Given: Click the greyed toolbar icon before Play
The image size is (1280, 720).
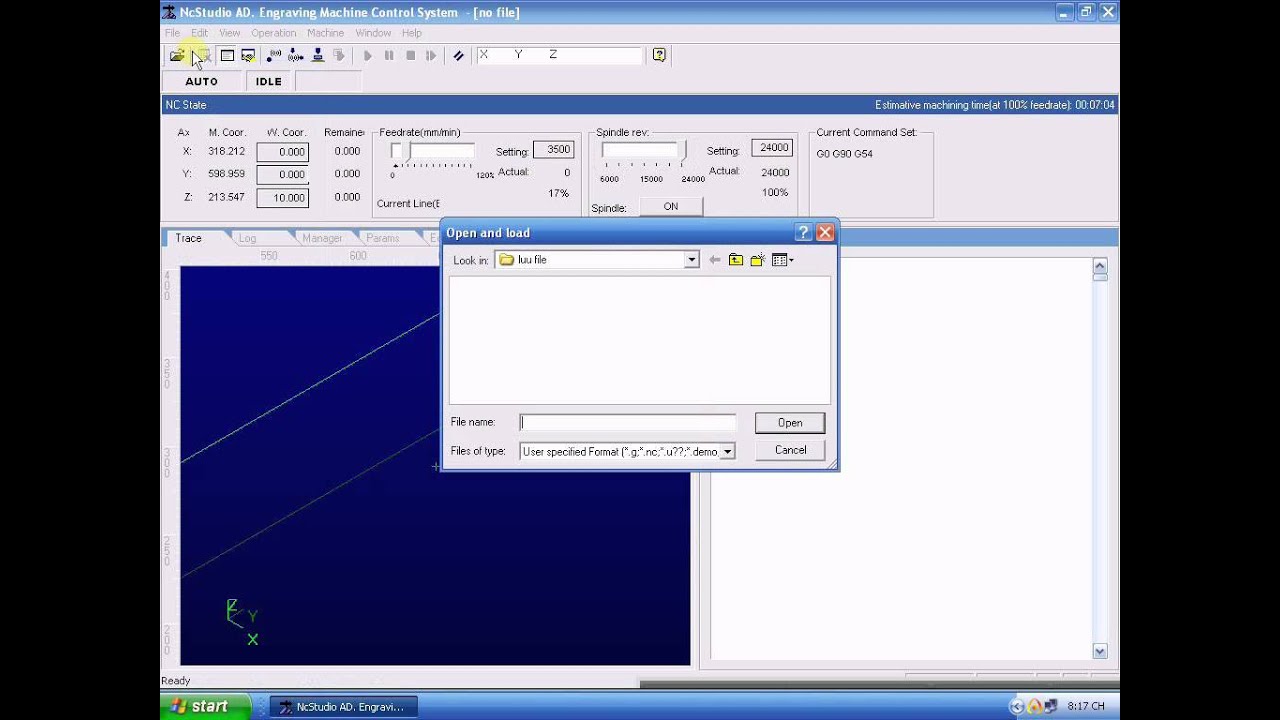Looking at the screenshot, I should tap(339, 56).
